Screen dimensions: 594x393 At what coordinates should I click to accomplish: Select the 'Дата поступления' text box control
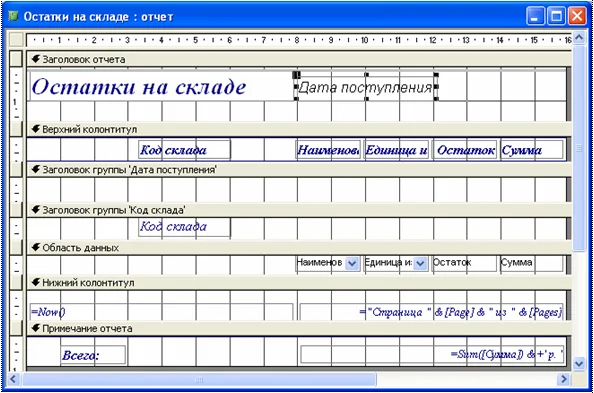click(366, 87)
